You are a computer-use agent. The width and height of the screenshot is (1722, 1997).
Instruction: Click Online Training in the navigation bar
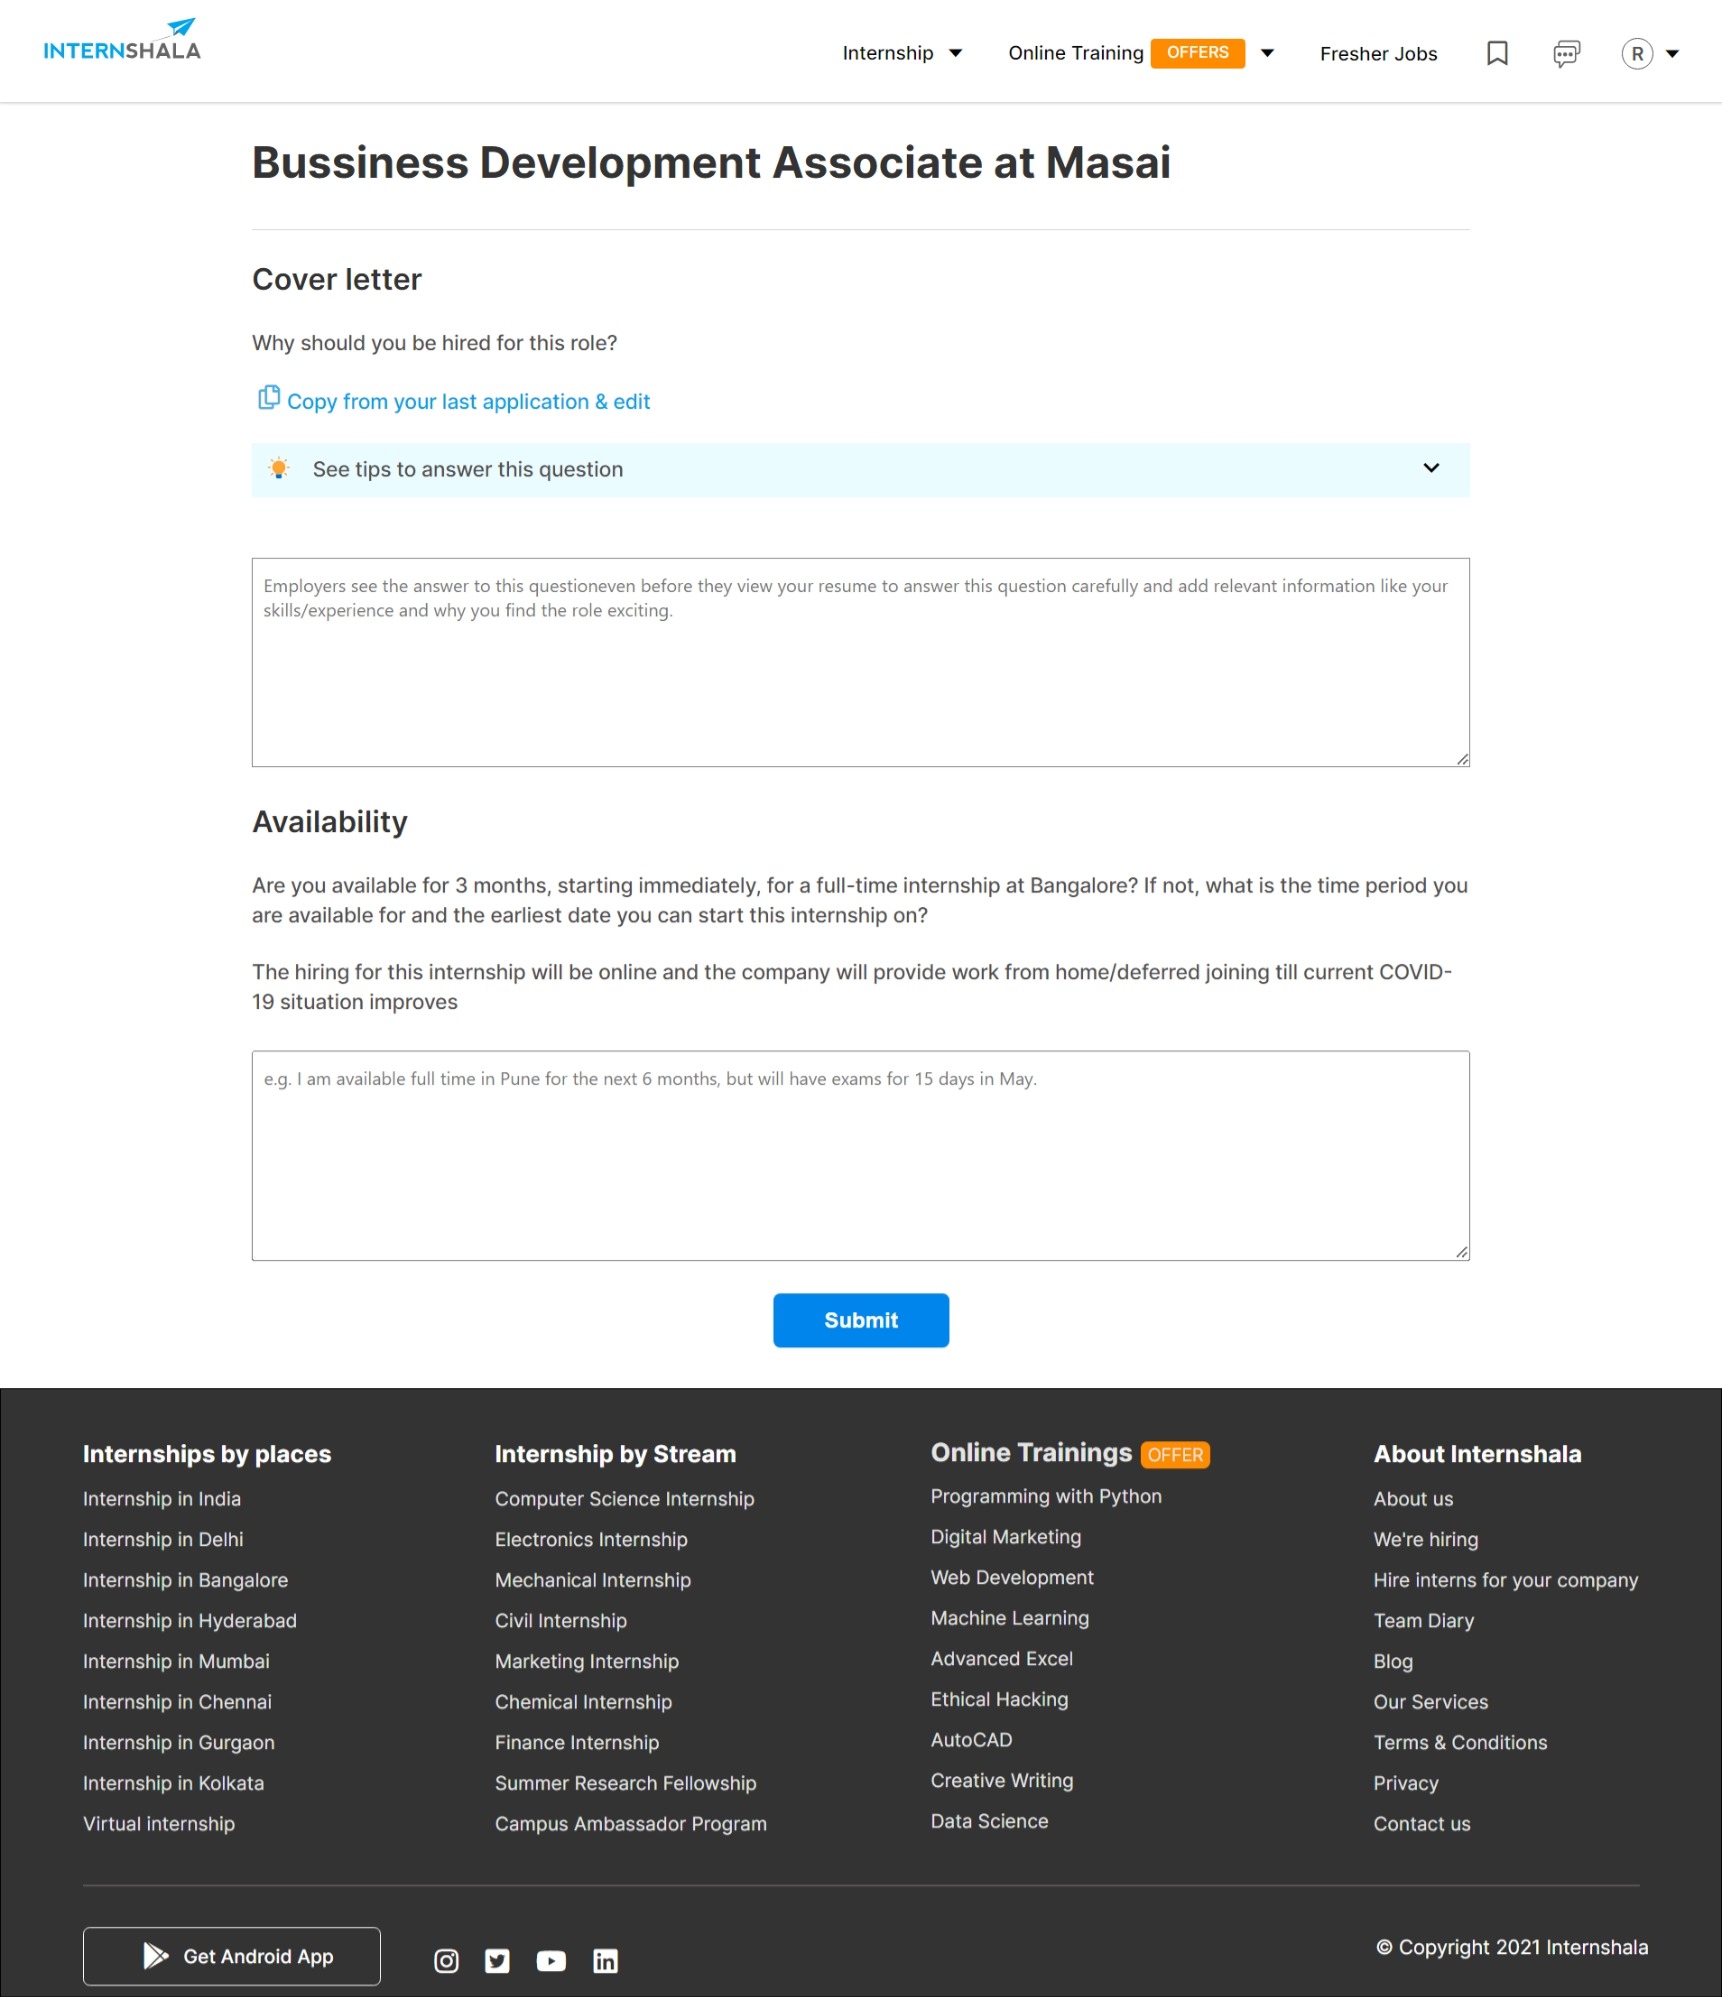(x=1075, y=54)
